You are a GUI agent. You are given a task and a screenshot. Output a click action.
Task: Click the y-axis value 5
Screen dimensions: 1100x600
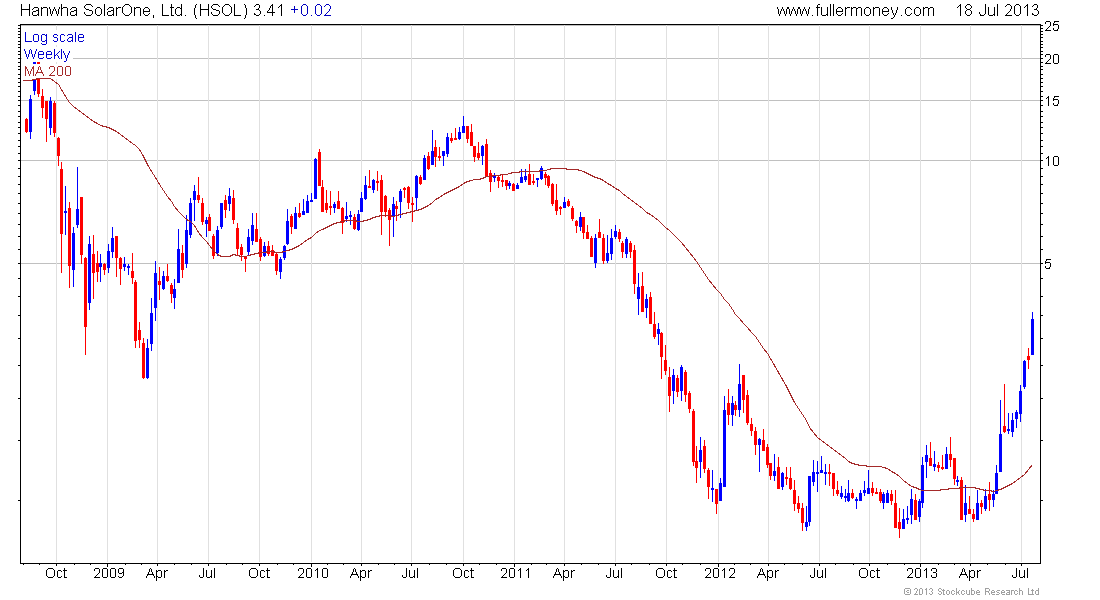[1048, 265]
